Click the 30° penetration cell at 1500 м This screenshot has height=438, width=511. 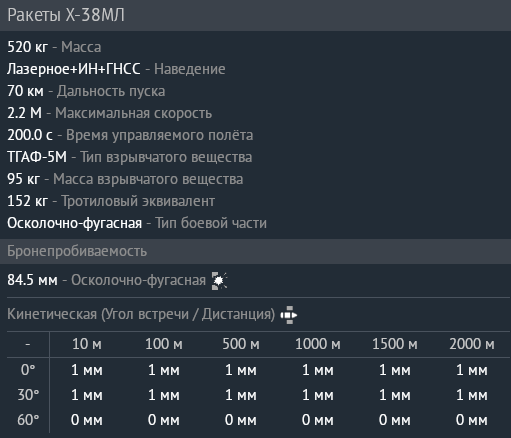point(395,395)
